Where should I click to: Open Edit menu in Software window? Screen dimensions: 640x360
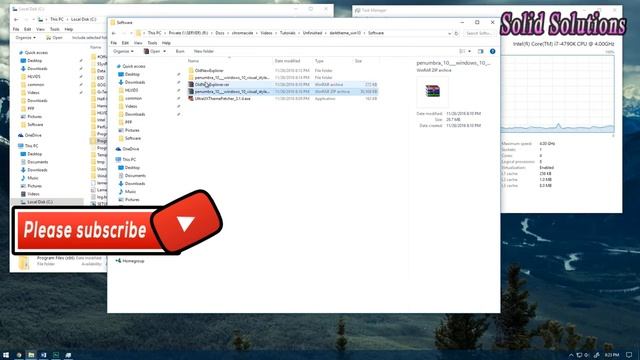click(125, 43)
